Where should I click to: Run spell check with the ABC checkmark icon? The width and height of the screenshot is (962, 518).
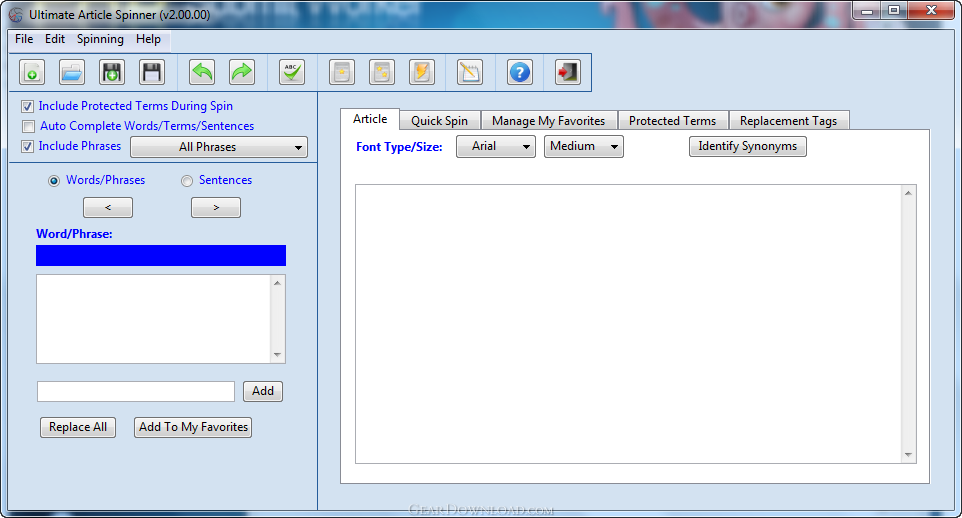(x=292, y=72)
